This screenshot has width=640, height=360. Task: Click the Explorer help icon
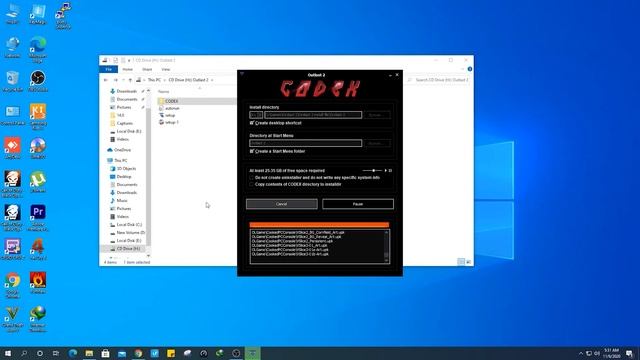(470, 69)
